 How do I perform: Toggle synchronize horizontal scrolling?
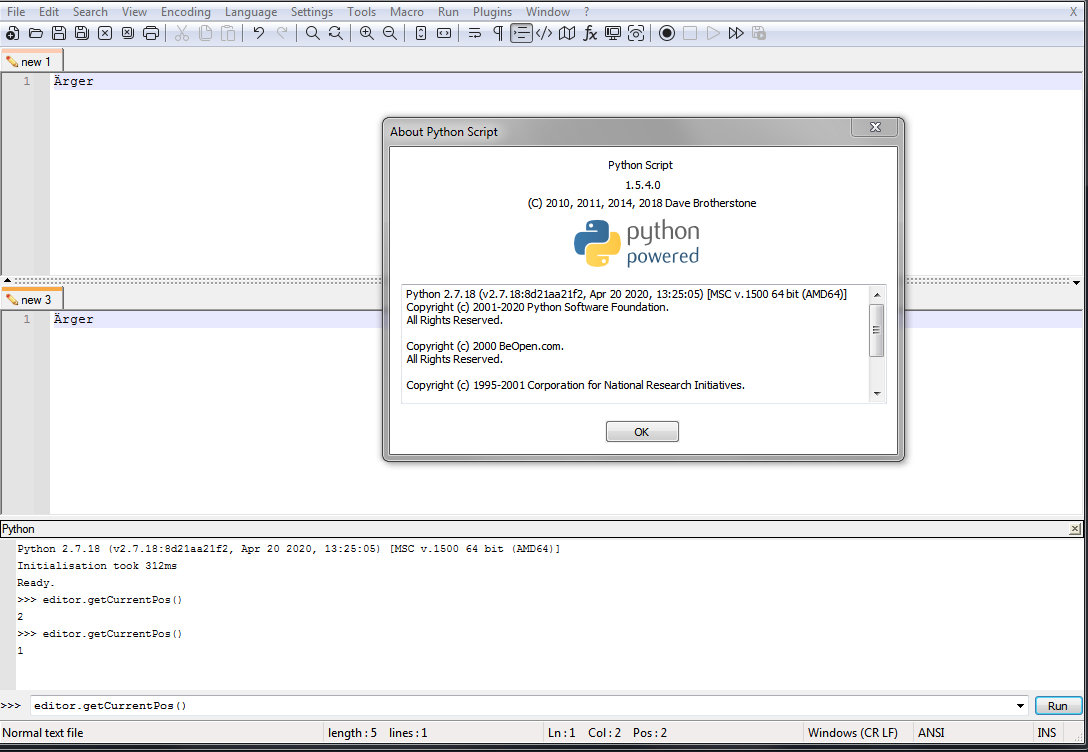(x=444, y=33)
